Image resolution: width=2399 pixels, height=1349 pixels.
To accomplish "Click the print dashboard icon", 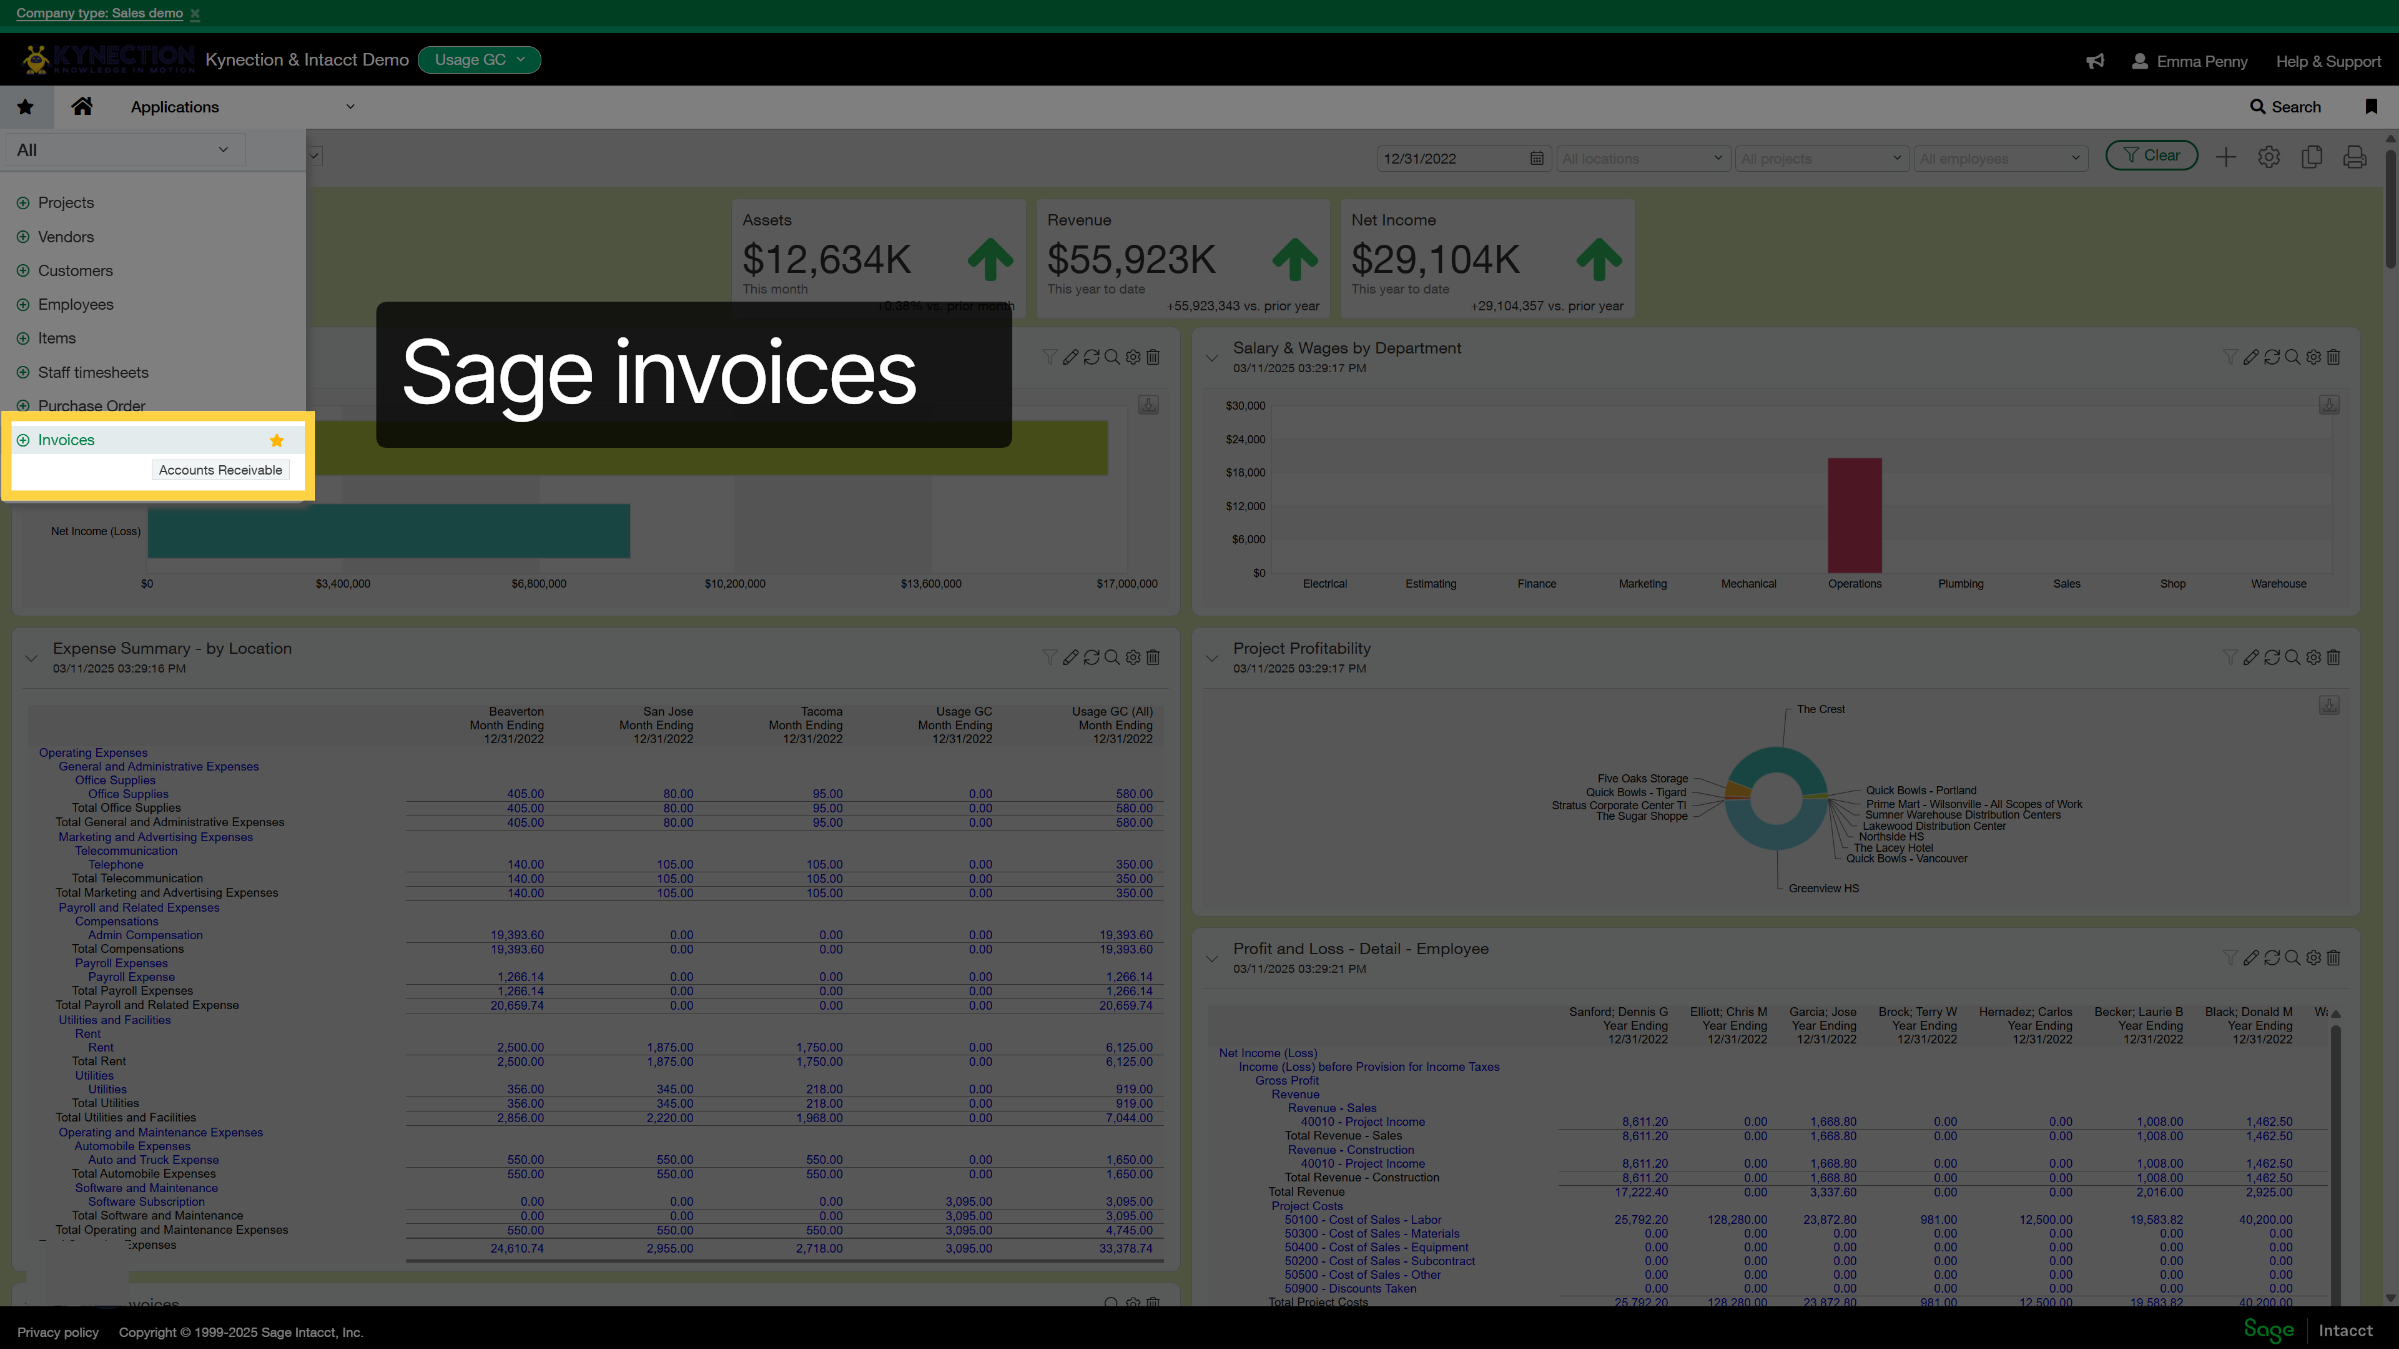I will tap(2355, 157).
